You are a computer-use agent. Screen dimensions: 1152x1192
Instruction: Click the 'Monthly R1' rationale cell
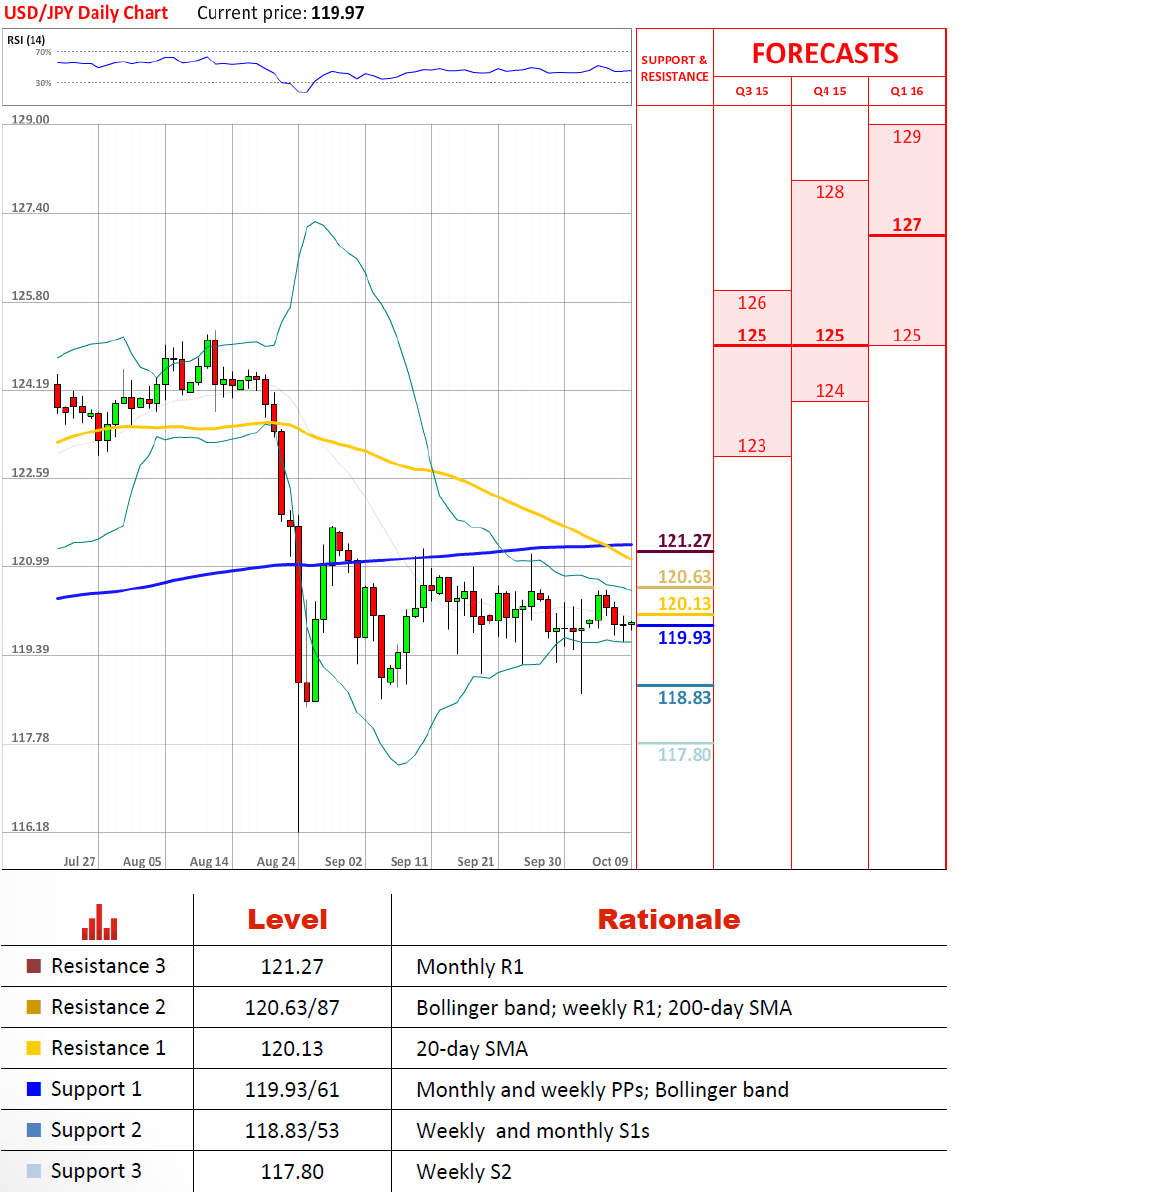470,967
